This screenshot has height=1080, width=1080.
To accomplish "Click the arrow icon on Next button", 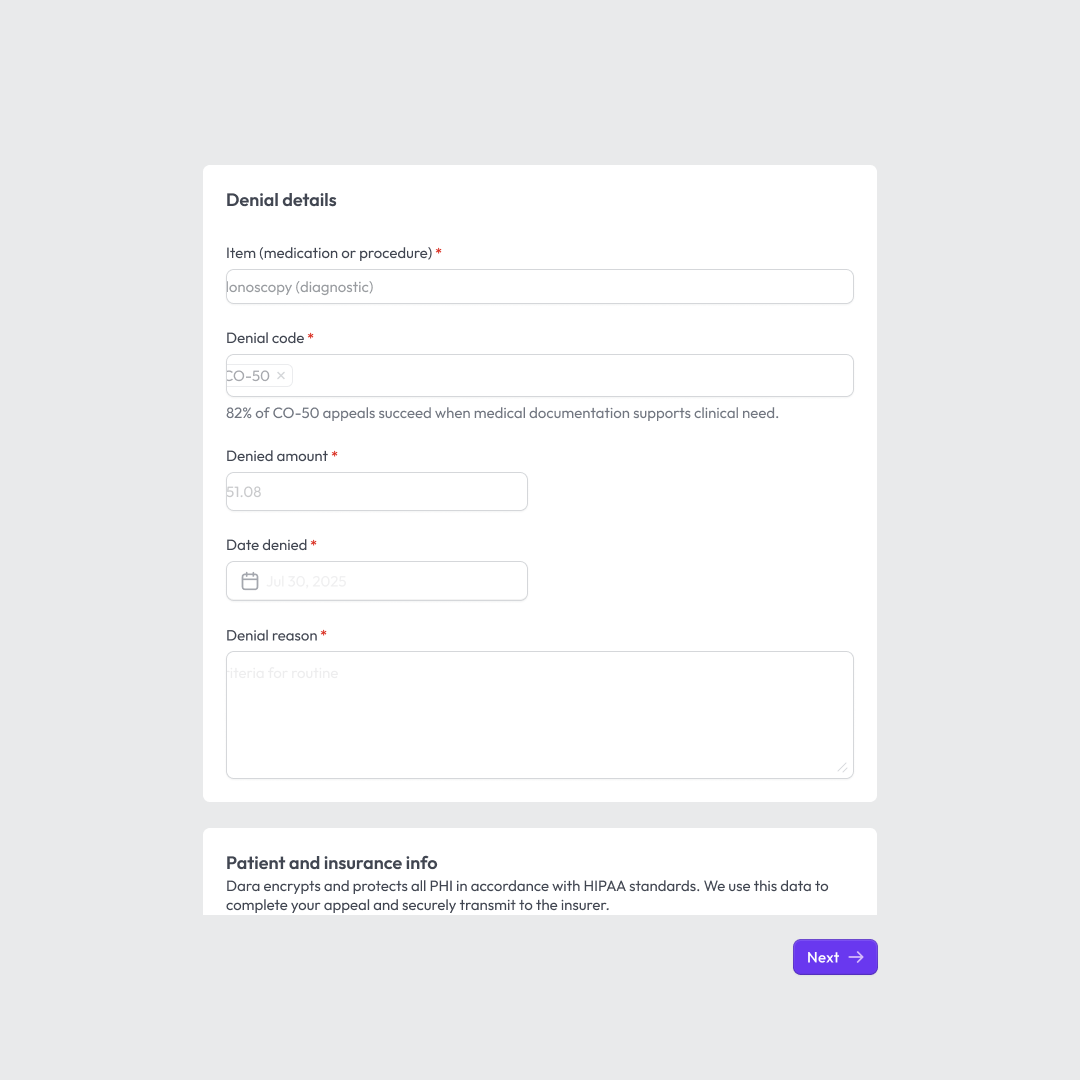I will tap(856, 957).
